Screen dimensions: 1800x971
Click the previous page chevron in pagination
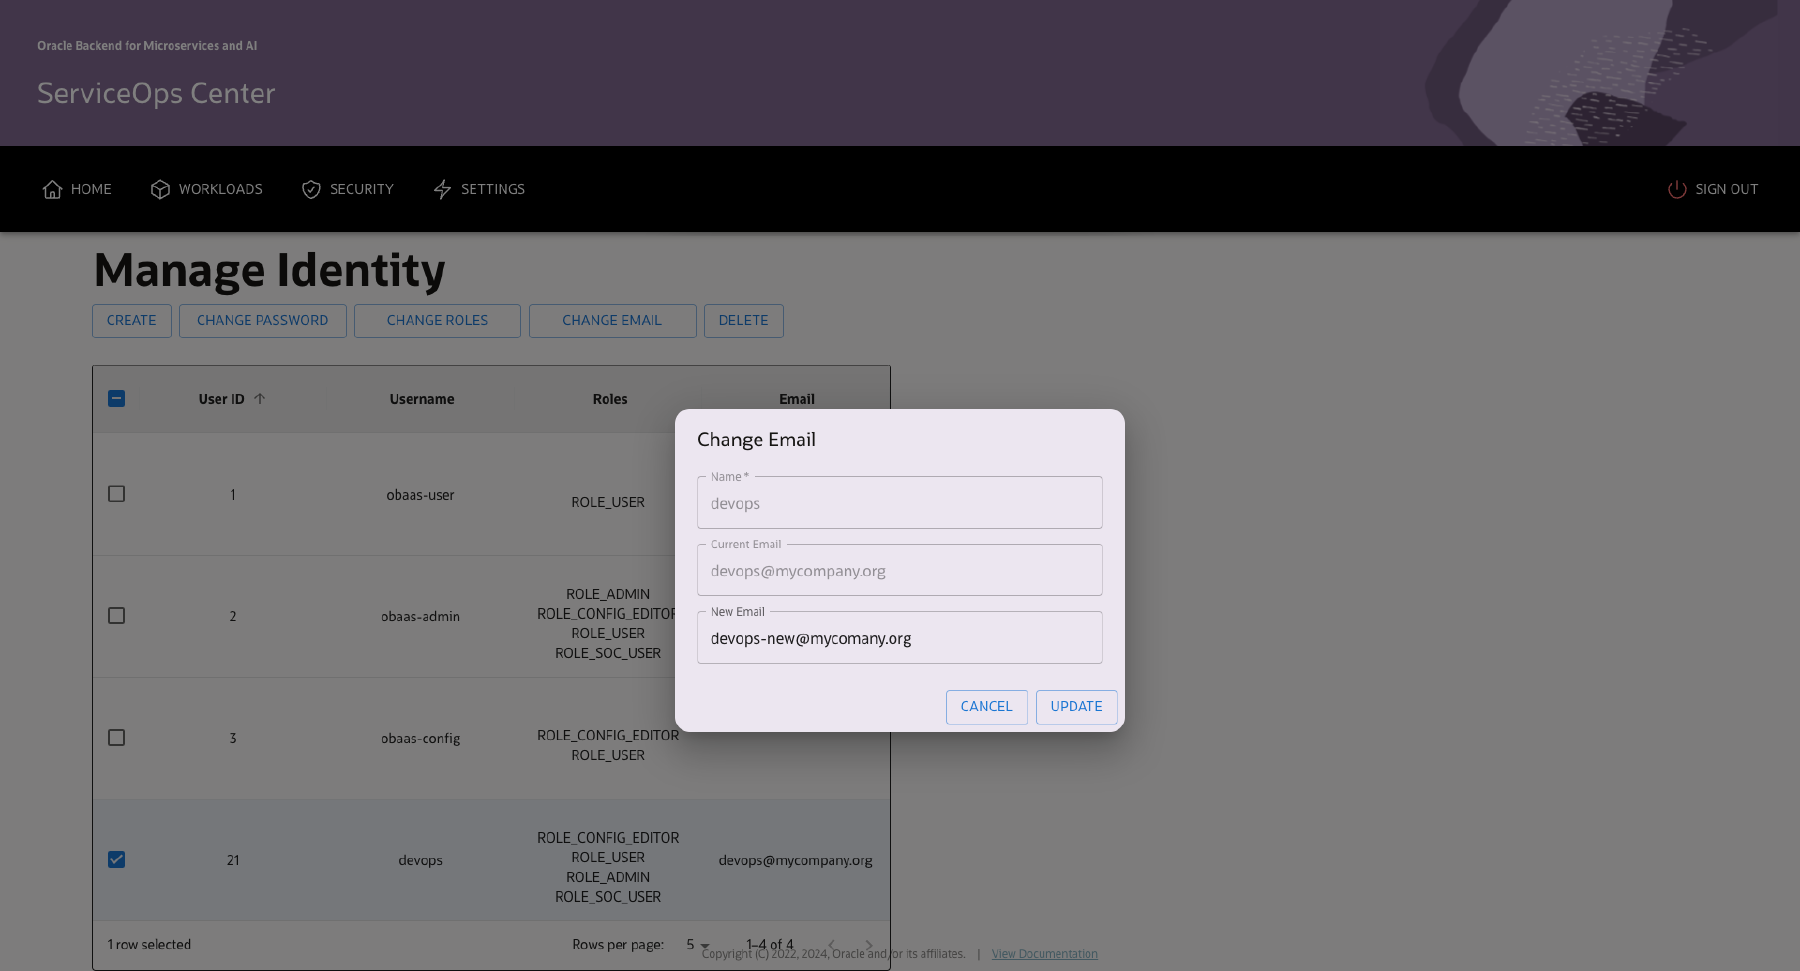coord(831,944)
